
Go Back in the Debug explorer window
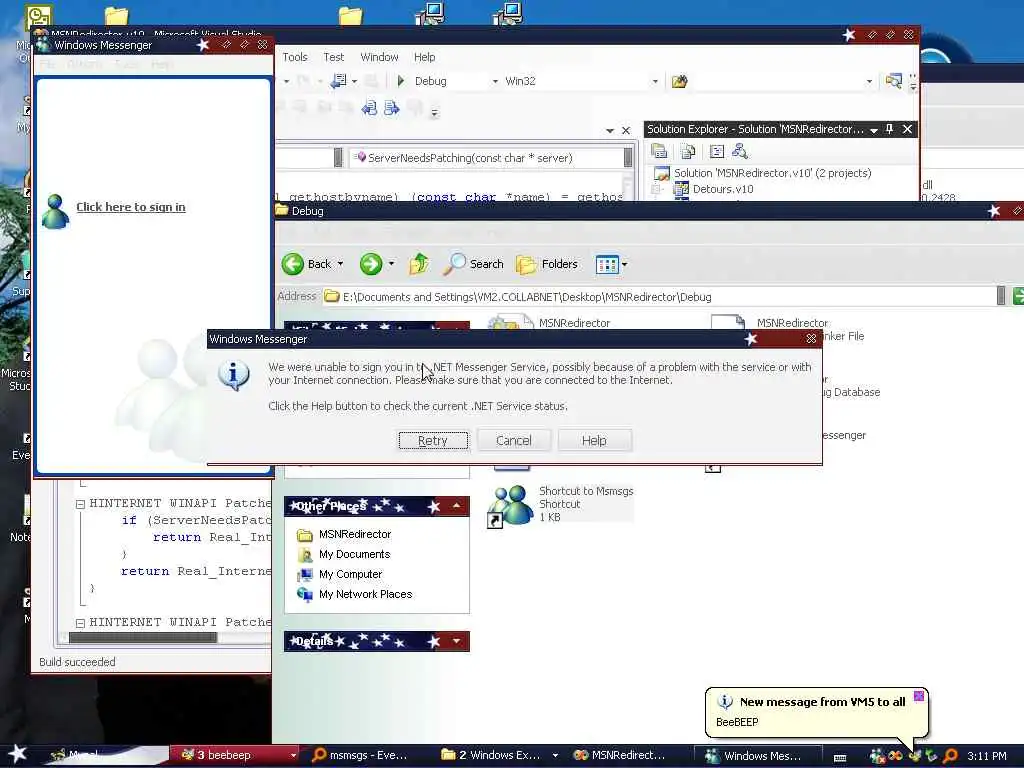pos(307,264)
